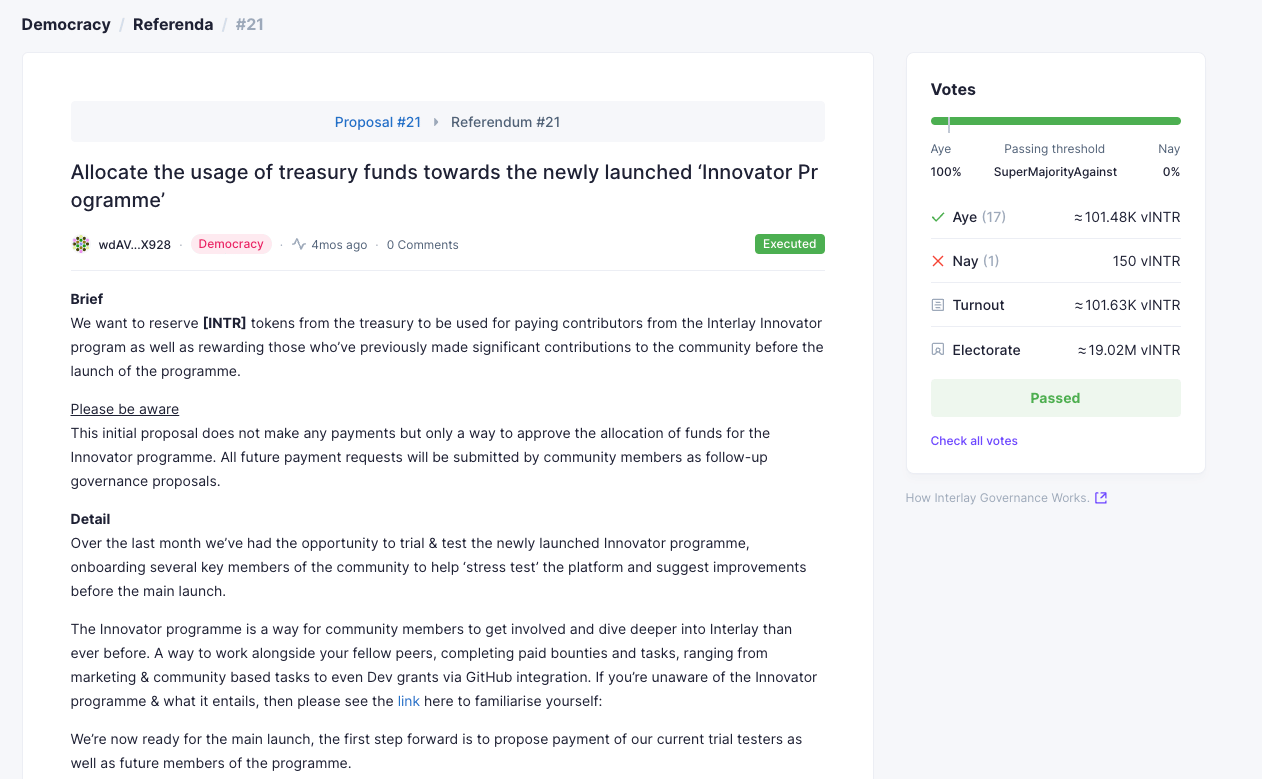Click wdAV...X928 author address

point(135,245)
